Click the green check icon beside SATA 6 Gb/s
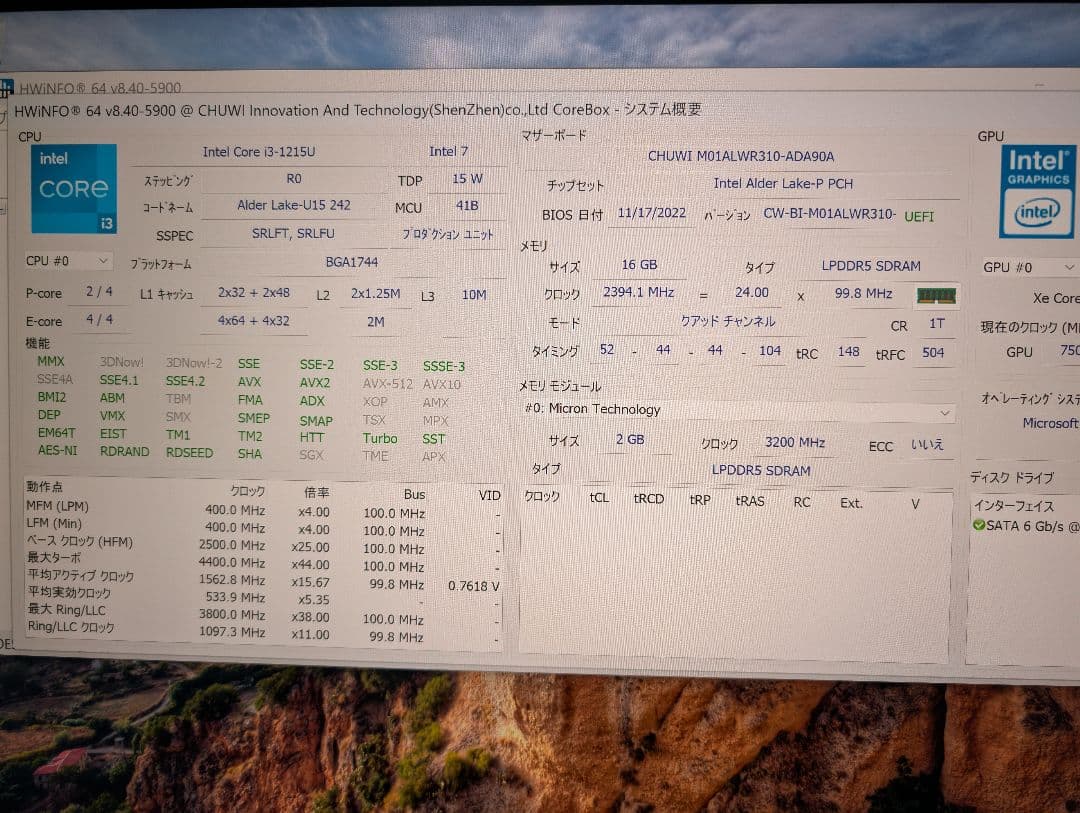This screenshot has height=813, width=1080. click(977, 526)
